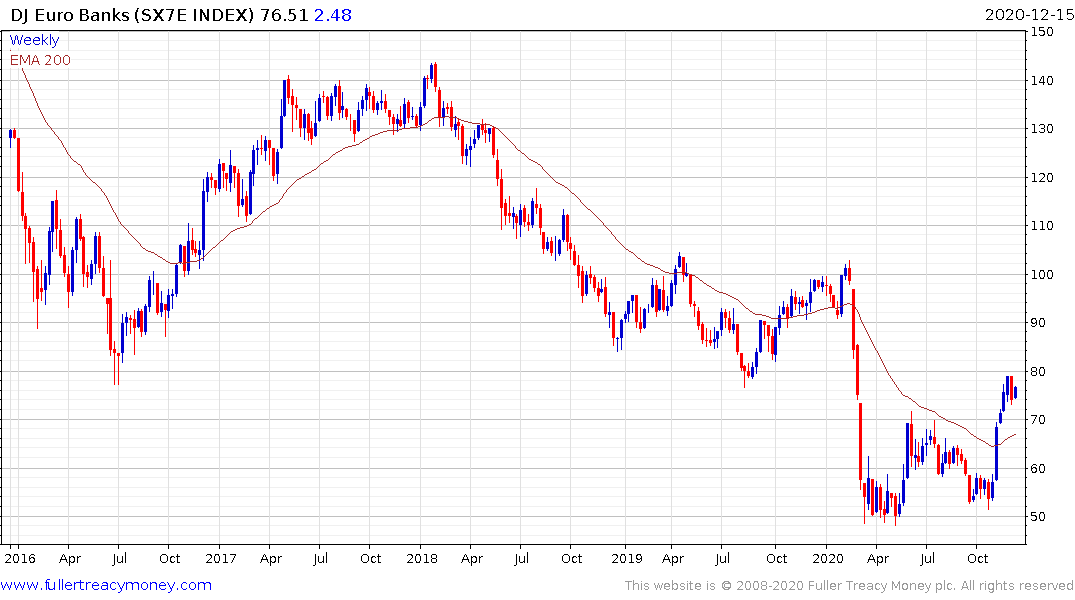Click the copyright notice text
Screen dimensions: 1075x600
tap(849, 586)
